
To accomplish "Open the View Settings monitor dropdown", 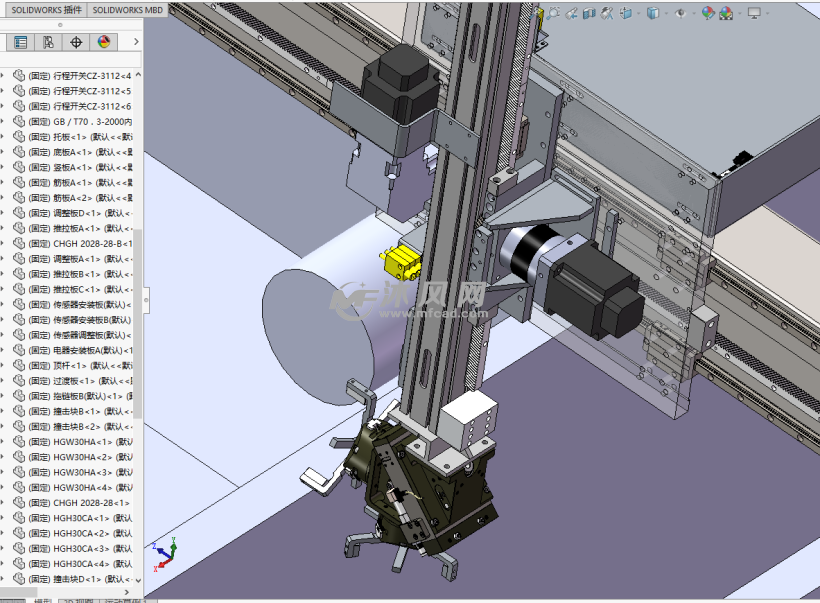I will click(x=754, y=14).
